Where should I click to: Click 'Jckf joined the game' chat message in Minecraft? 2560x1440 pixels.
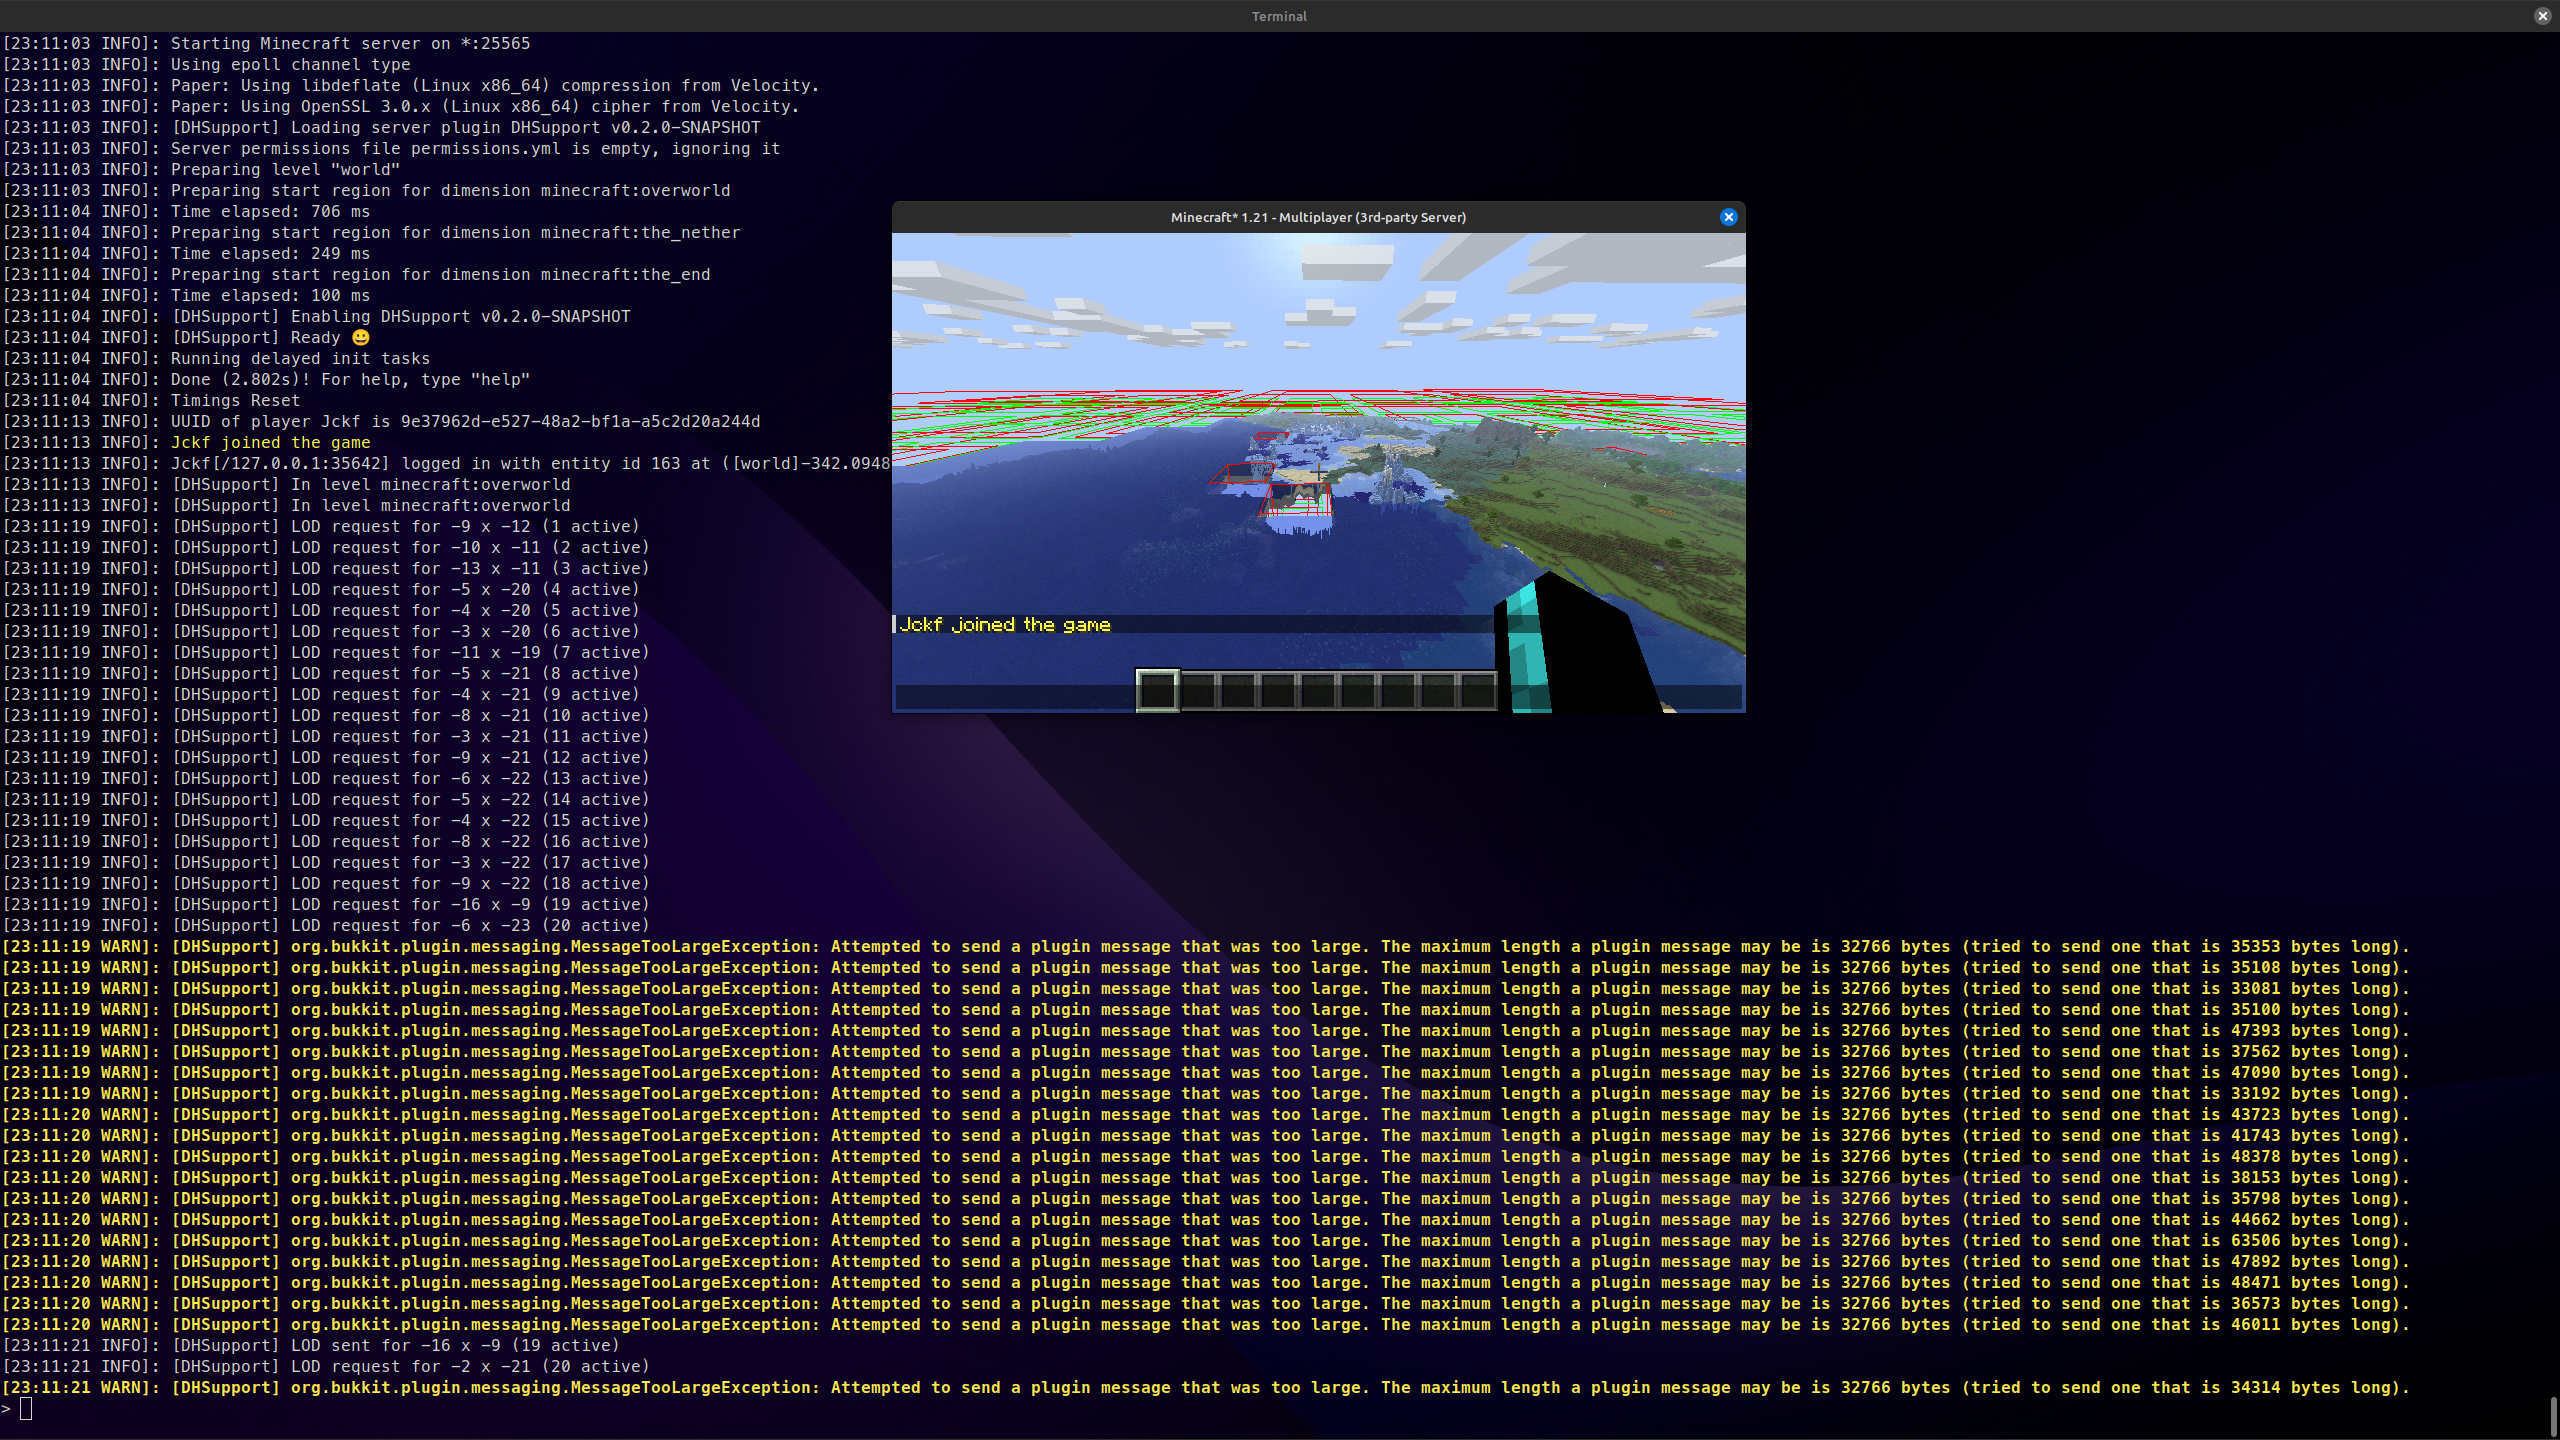pyautogui.click(x=1004, y=625)
